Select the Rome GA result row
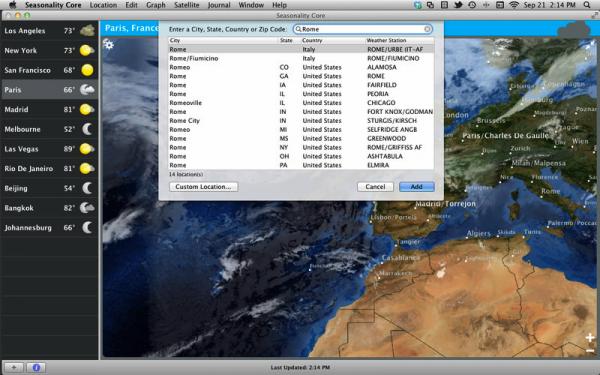Viewport: 600px width, 375px height. click(x=301, y=76)
